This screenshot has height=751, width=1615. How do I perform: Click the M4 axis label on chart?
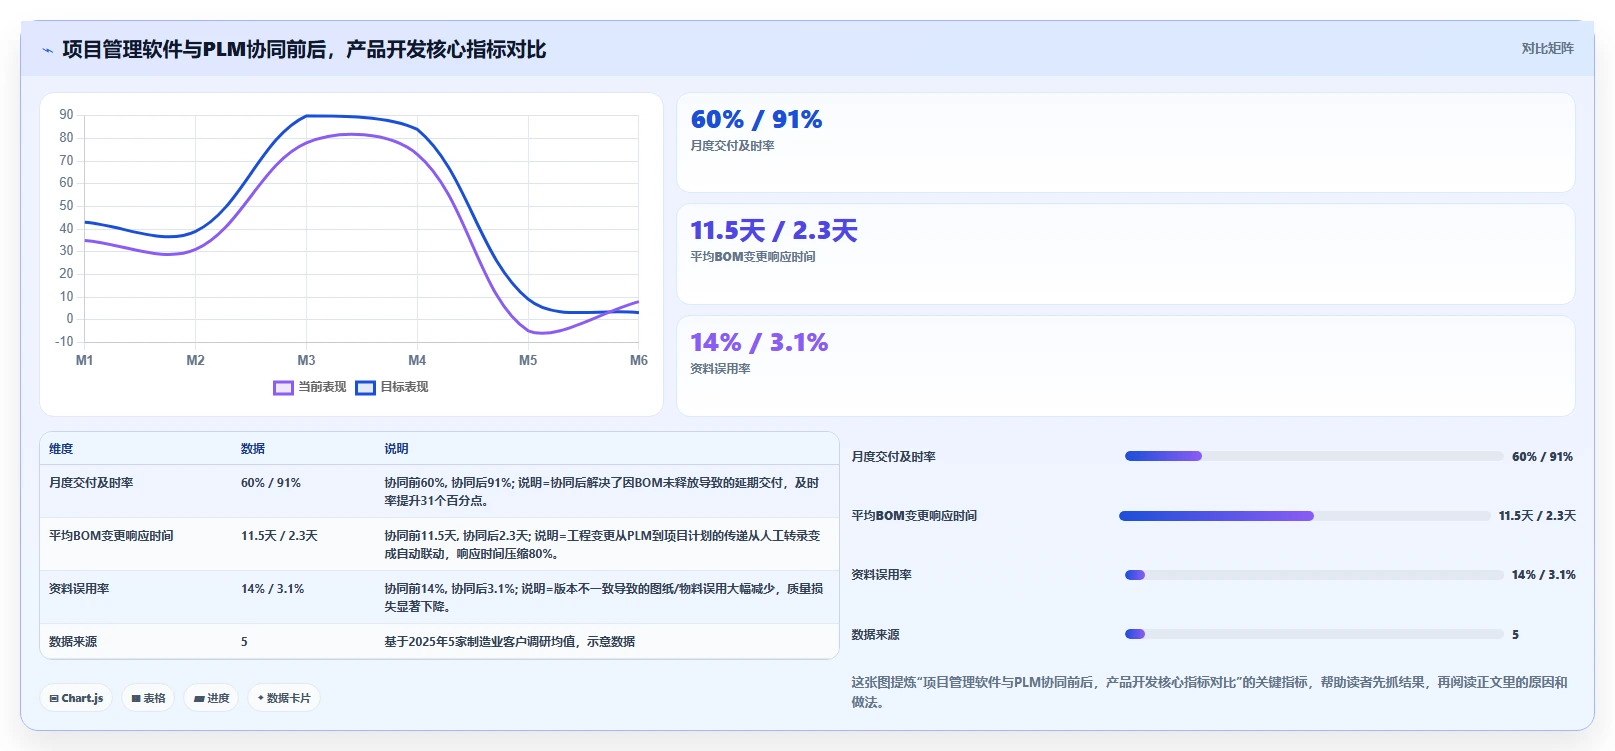(x=417, y=360)
